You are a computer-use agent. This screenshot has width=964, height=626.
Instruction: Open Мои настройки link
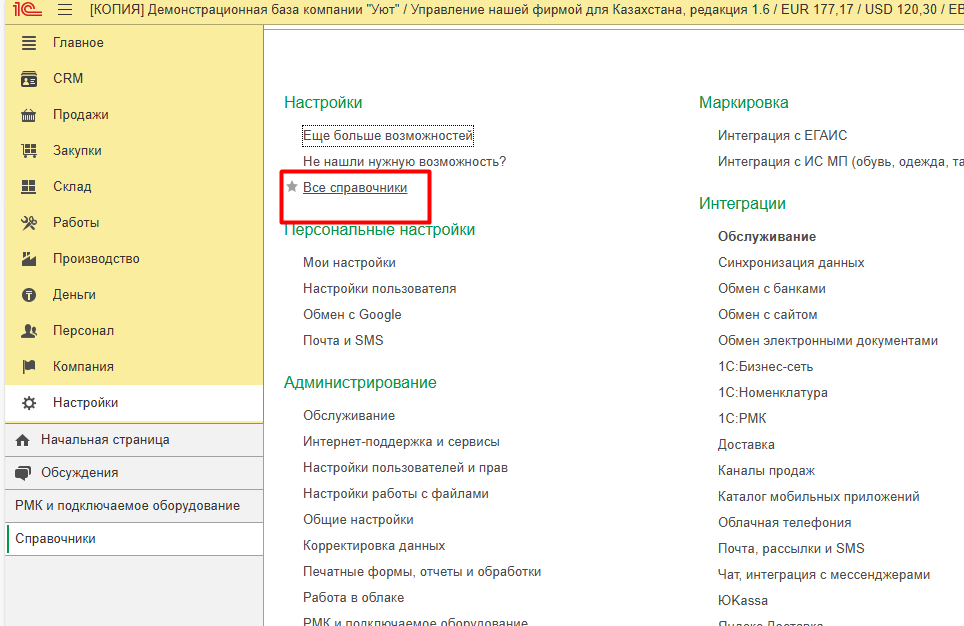coord(349,263)
